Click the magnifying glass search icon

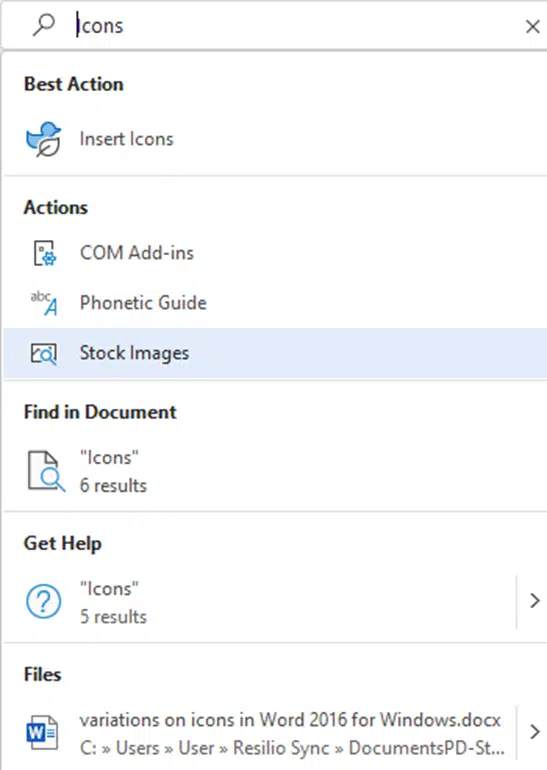point(44,25)
